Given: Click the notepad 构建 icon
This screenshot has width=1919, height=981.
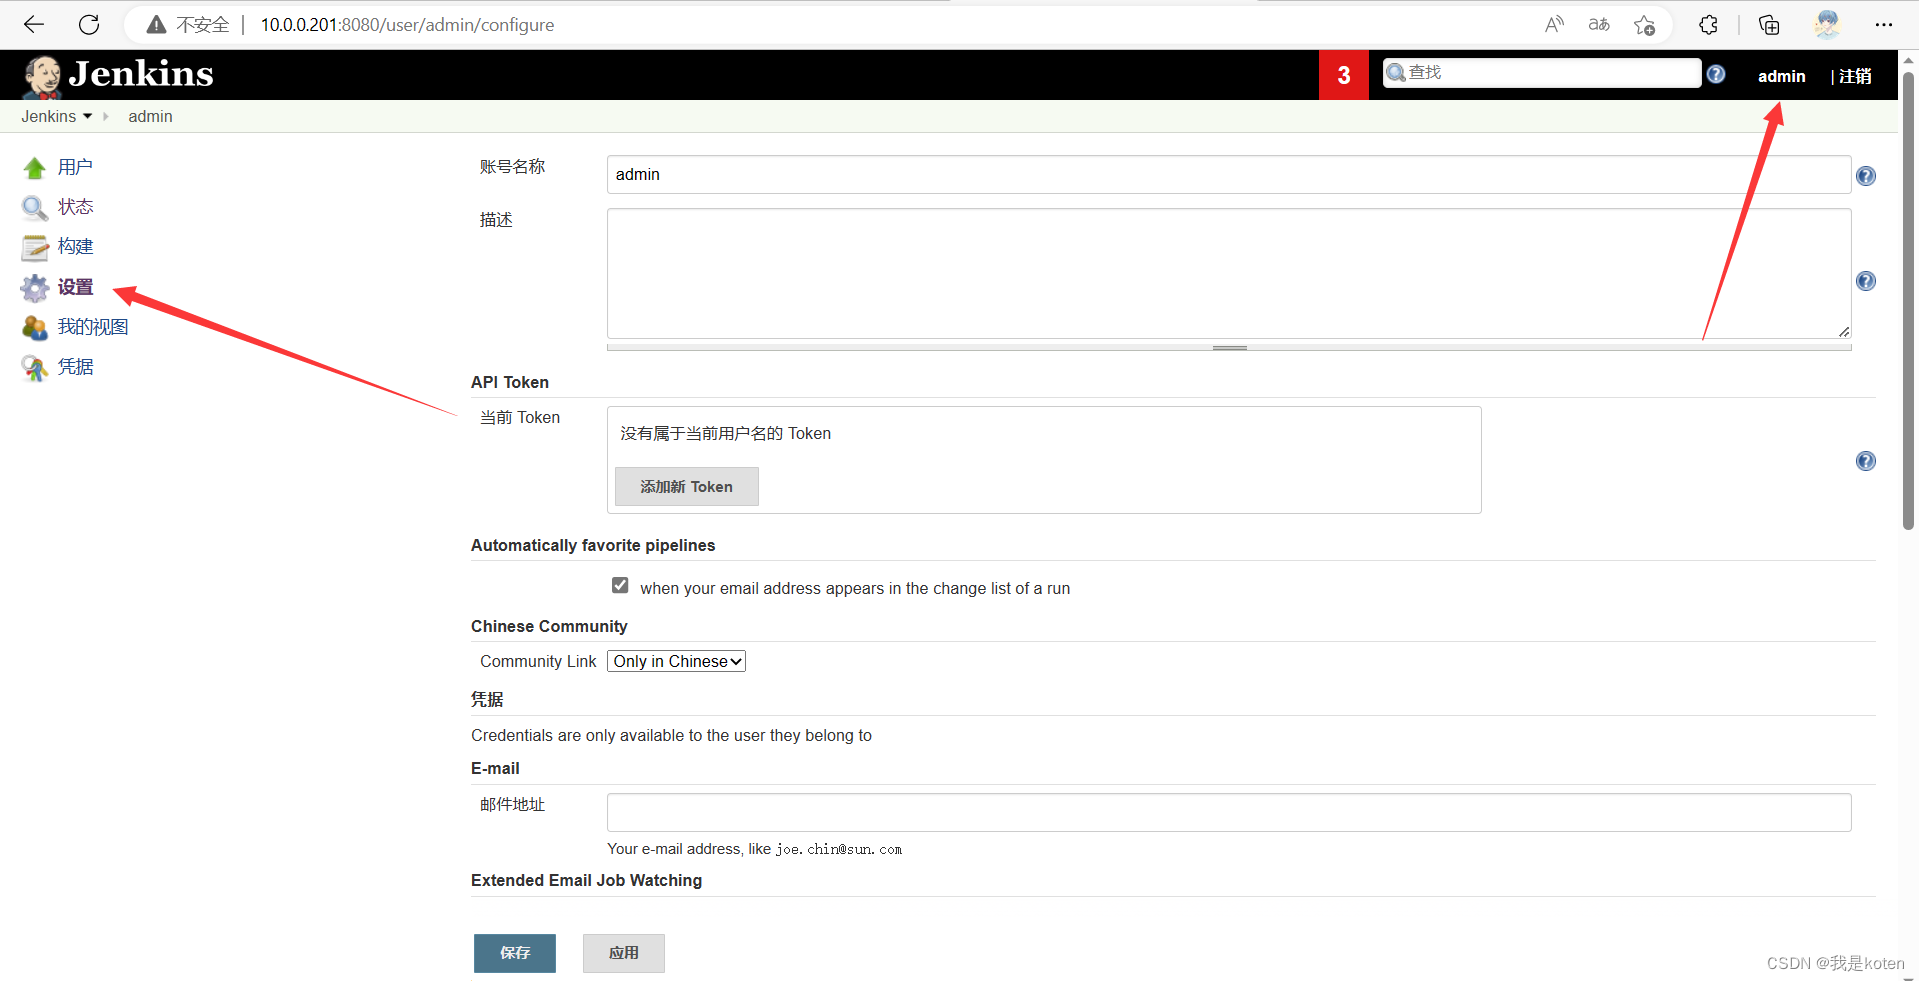Looking at the screenshot, I should [35, 247].
